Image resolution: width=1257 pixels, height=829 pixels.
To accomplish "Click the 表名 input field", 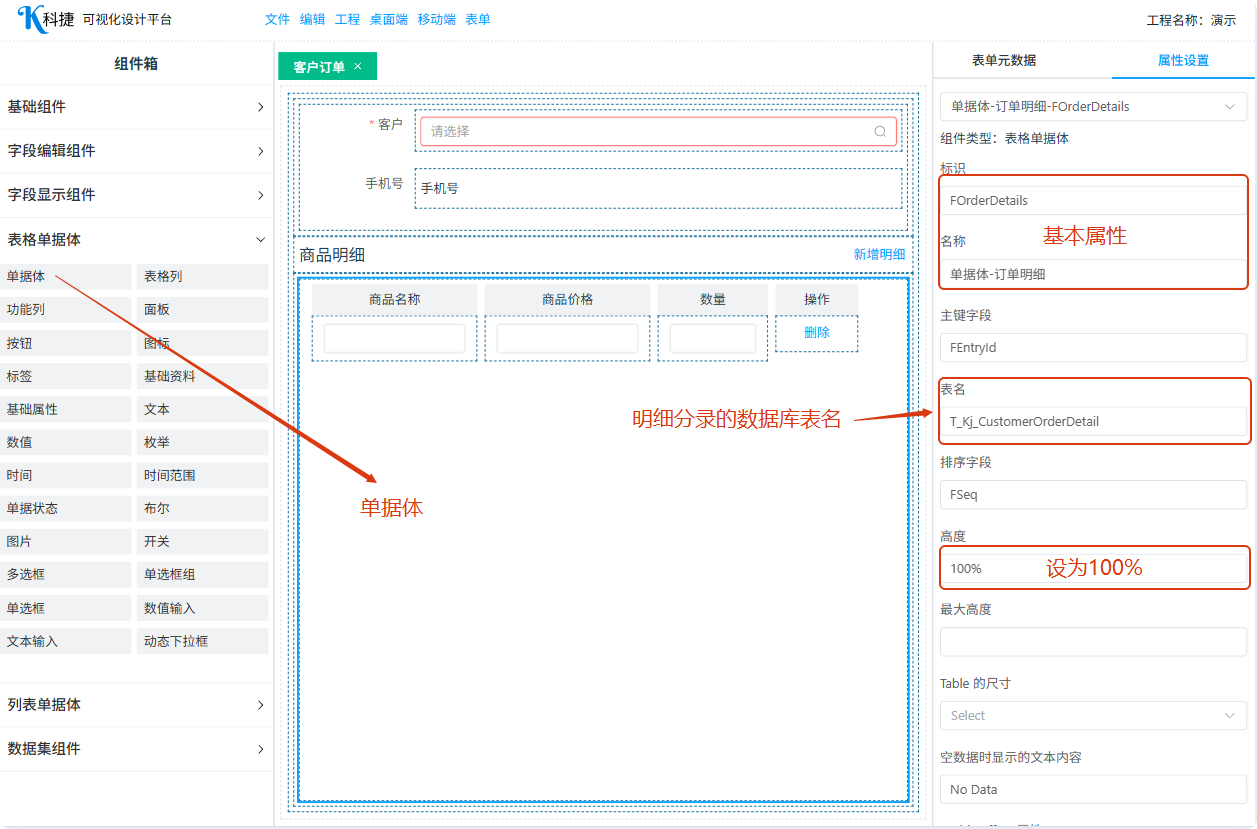I will tap(1092, 421).
